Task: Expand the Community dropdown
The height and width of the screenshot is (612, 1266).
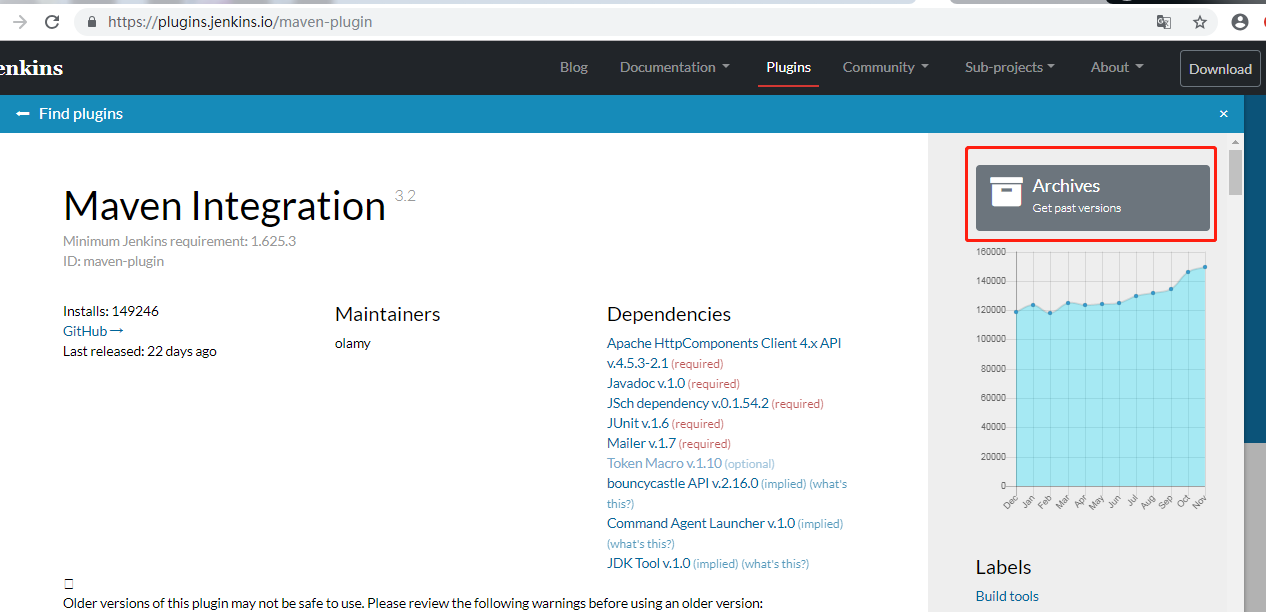Action: (x=886, y=67)
